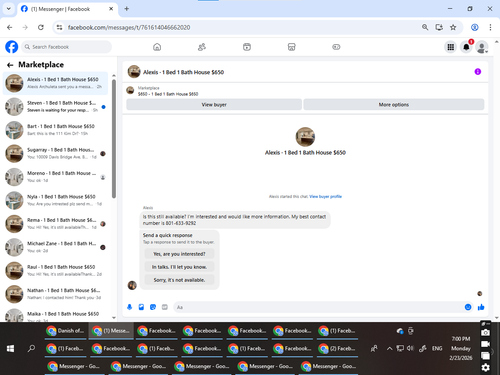The width and height of the screenshot is (500, 375).
Task: Open a new browser tab
Action: tap(127, 9)
